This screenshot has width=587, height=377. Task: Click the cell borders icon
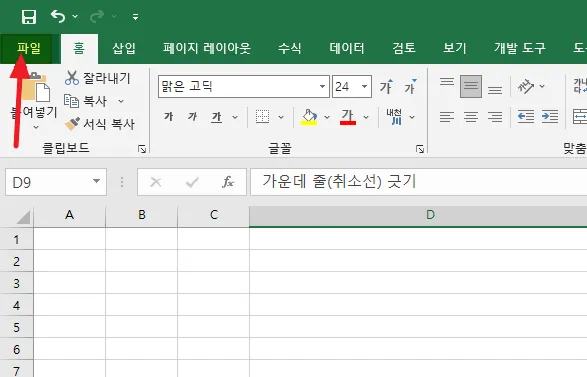(262, 117)
